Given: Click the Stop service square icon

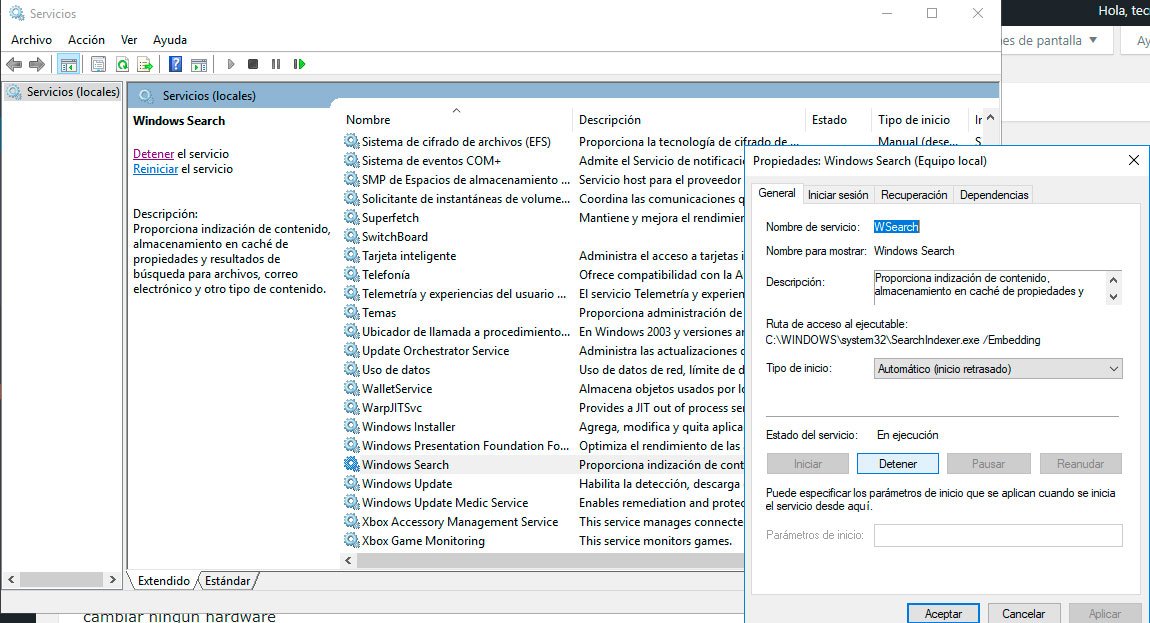Looking at the screenshot, I should [x=253, y=65].
